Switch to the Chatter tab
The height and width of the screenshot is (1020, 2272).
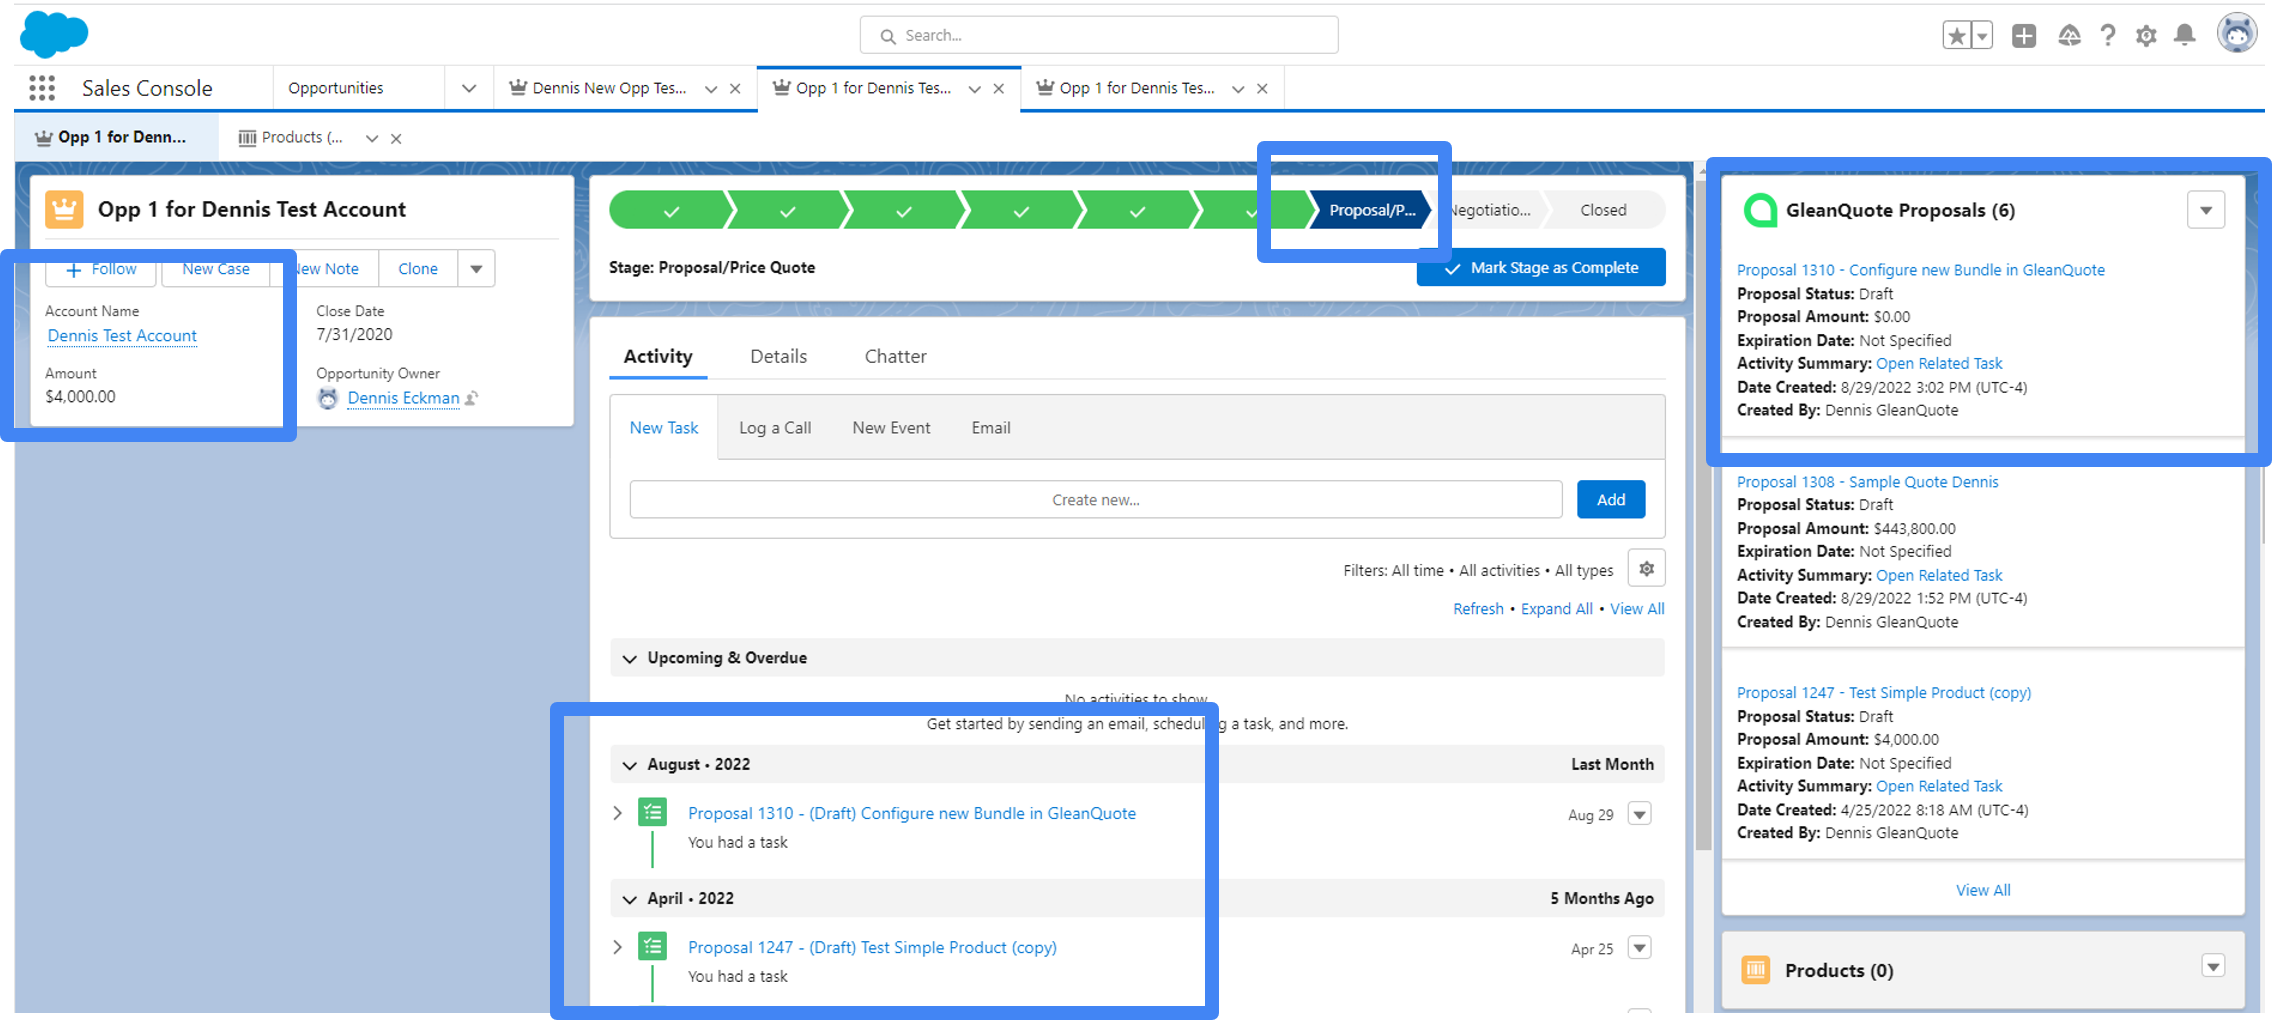(x=894, y=356)
